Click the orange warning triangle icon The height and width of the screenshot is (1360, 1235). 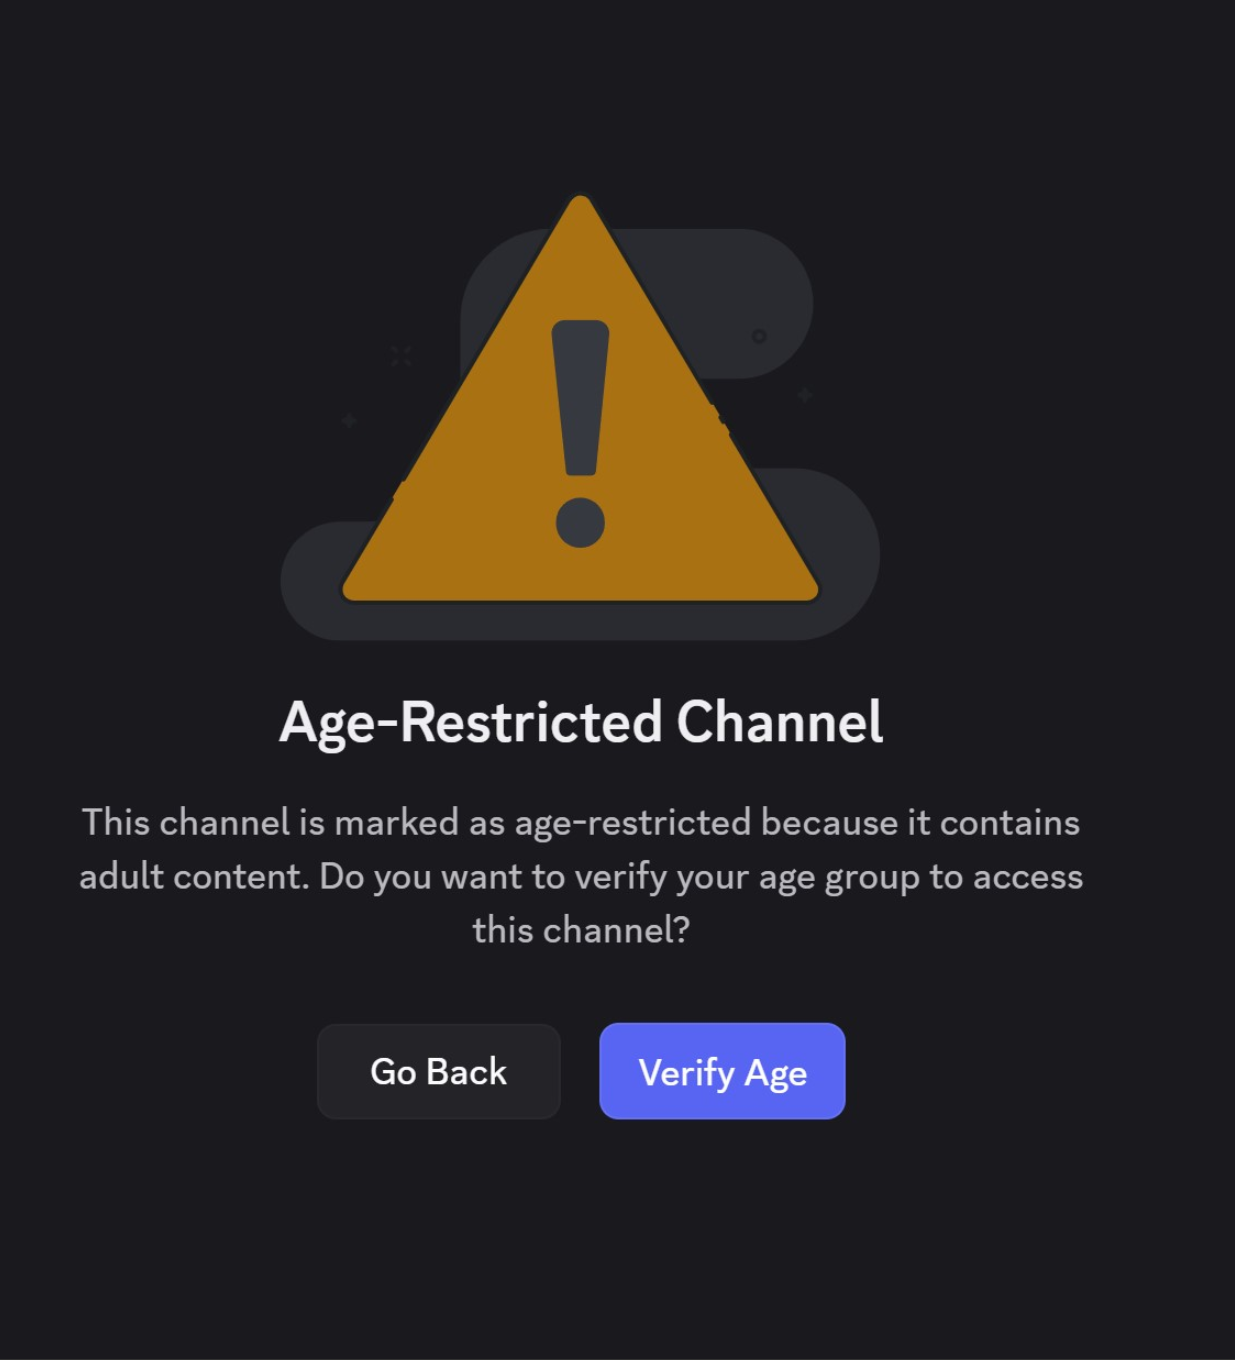point(580,399)
